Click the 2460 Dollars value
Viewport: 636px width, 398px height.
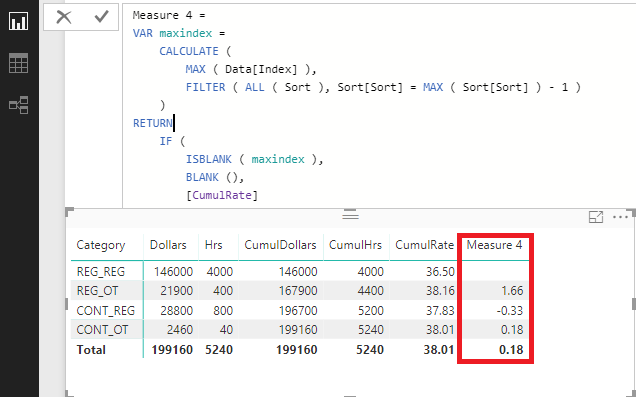(180, 330)
